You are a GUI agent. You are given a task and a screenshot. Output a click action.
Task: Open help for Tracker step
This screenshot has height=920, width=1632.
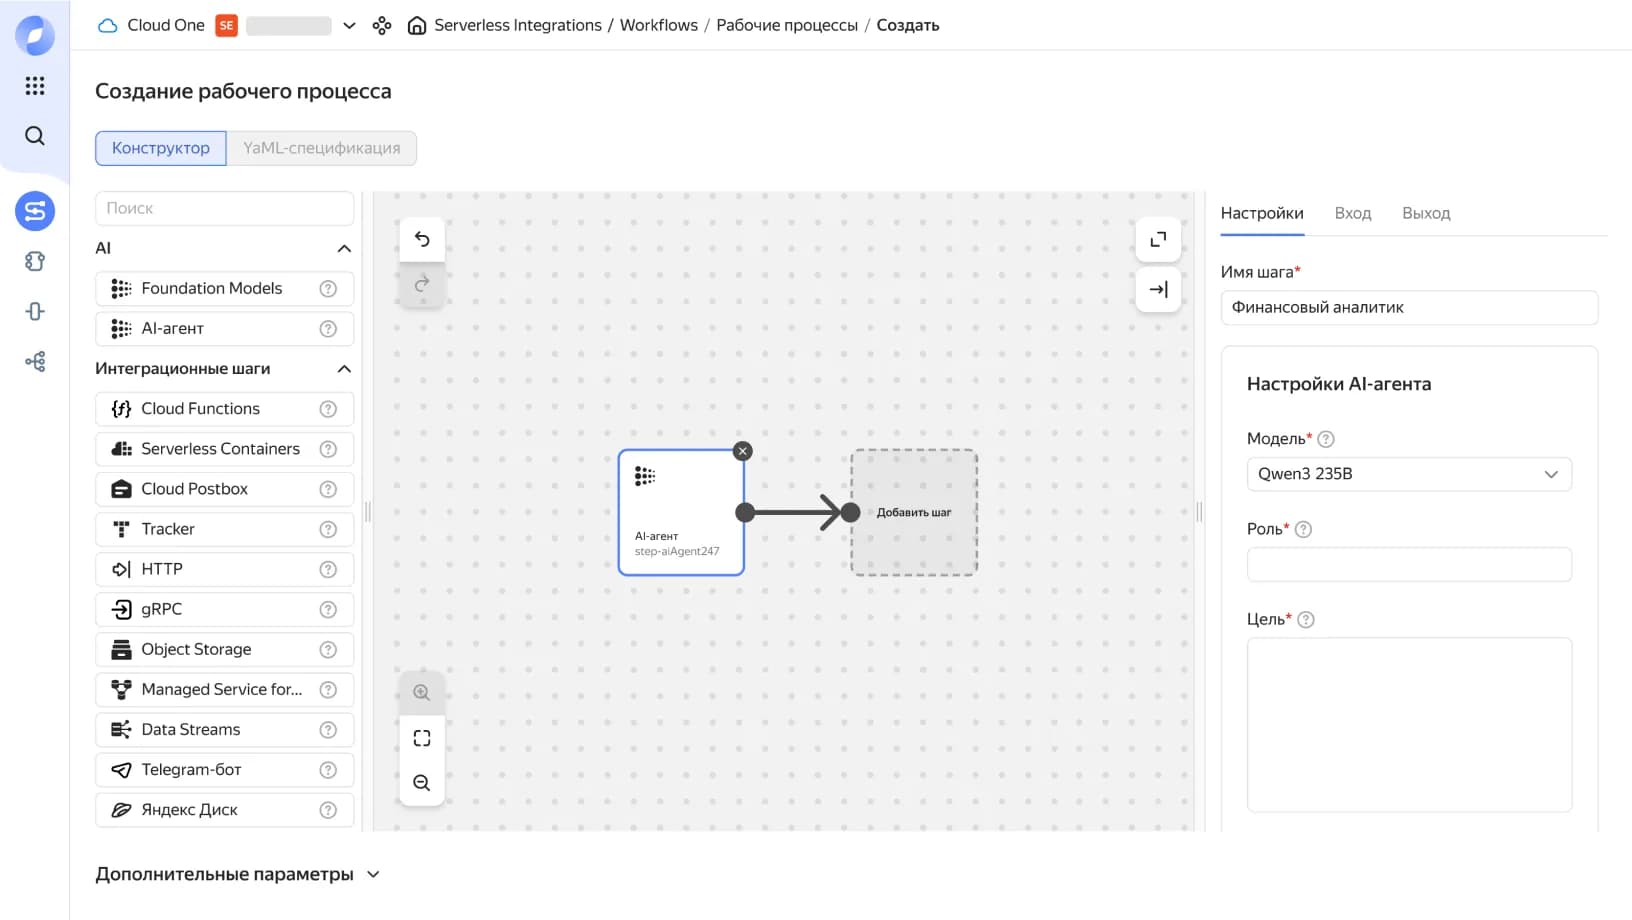[x=328, y=529]
